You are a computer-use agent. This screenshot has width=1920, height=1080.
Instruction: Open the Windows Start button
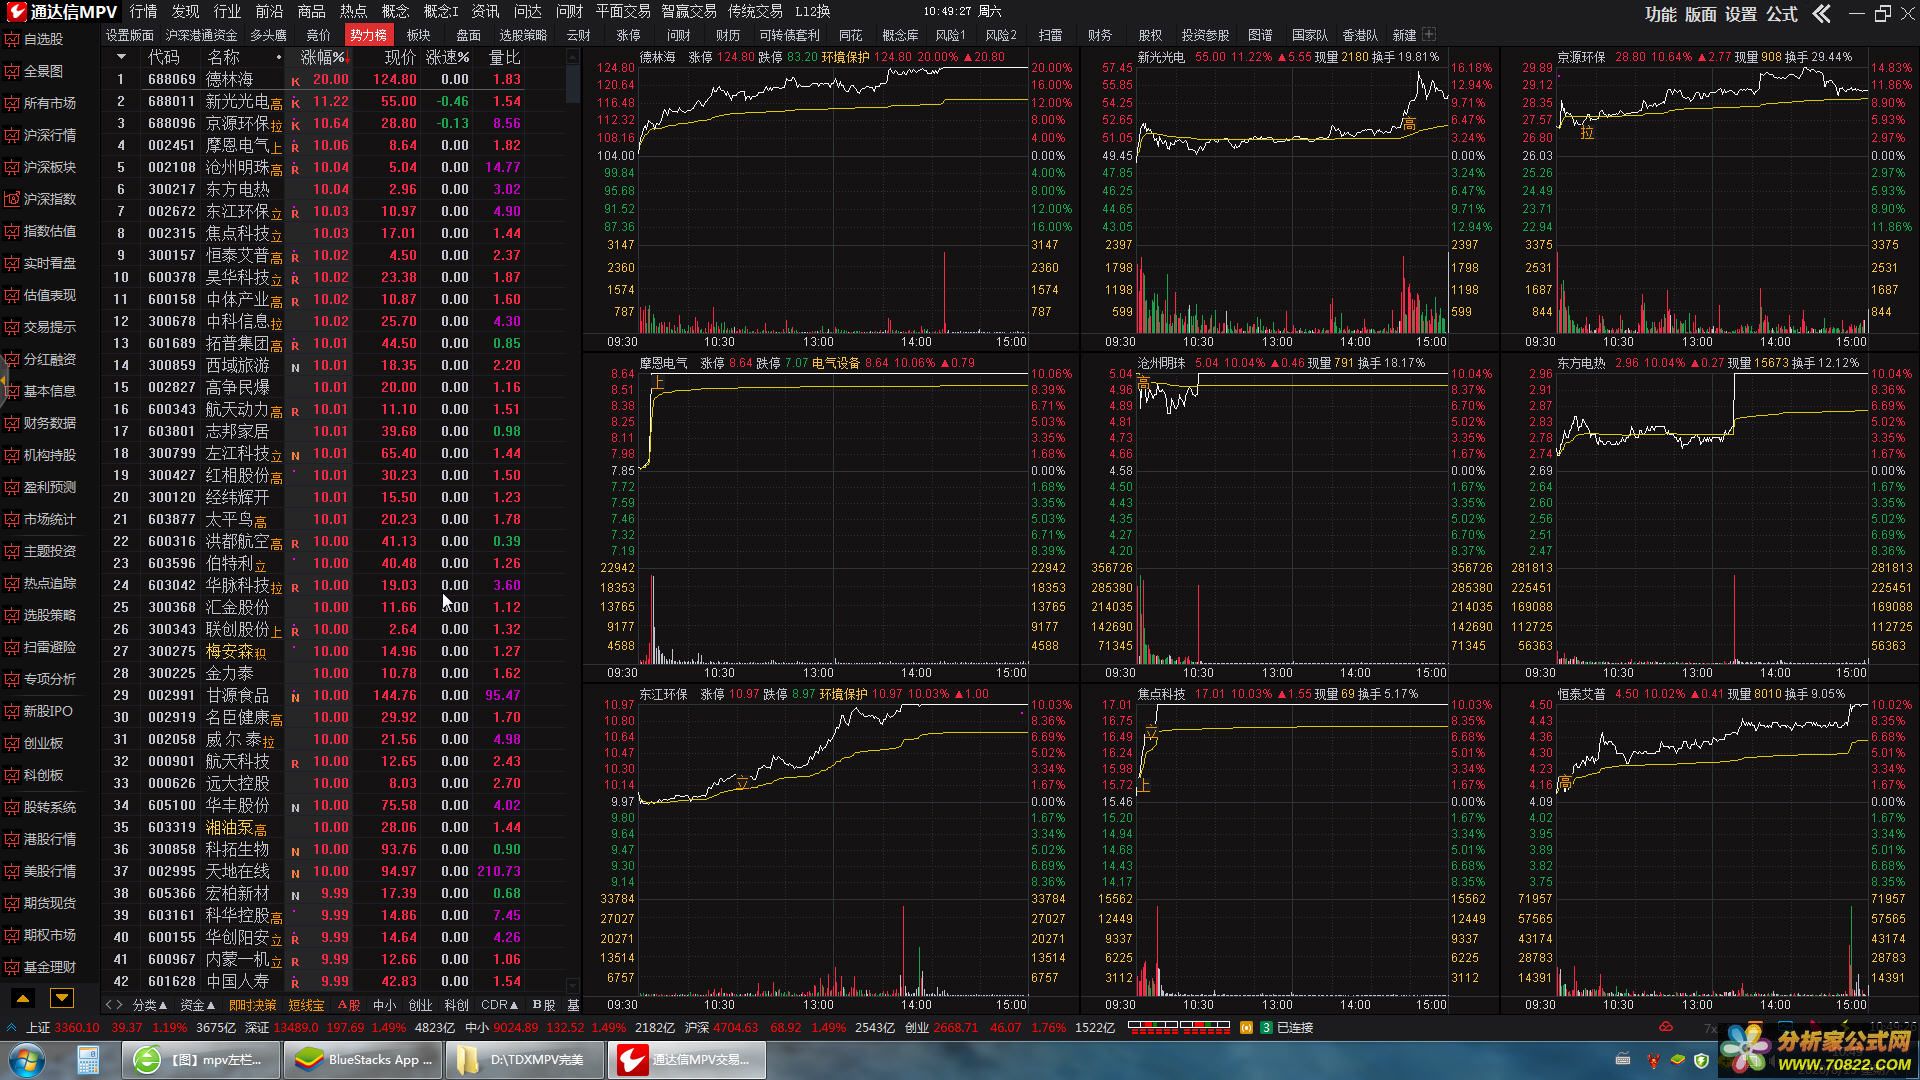(x=27, y=1059)
